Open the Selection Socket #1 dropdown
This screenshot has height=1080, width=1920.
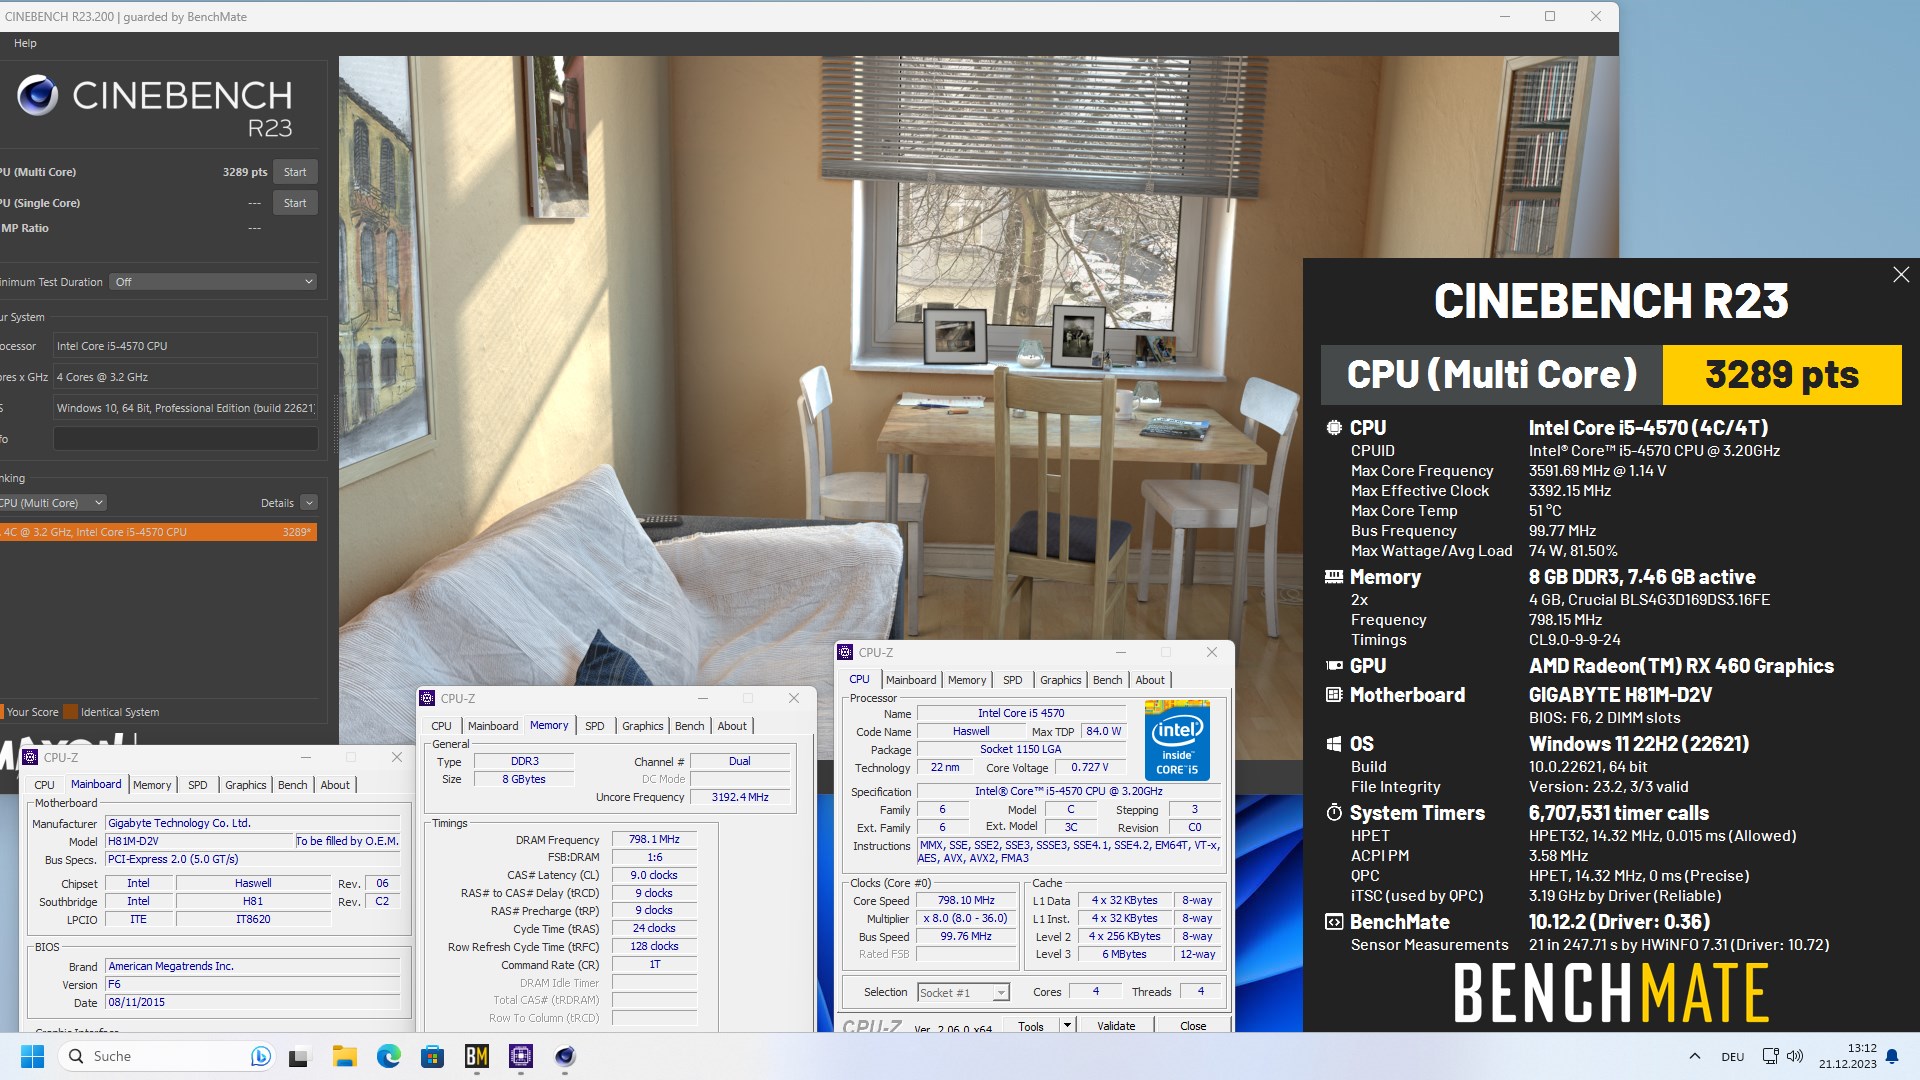pos(964,992)
